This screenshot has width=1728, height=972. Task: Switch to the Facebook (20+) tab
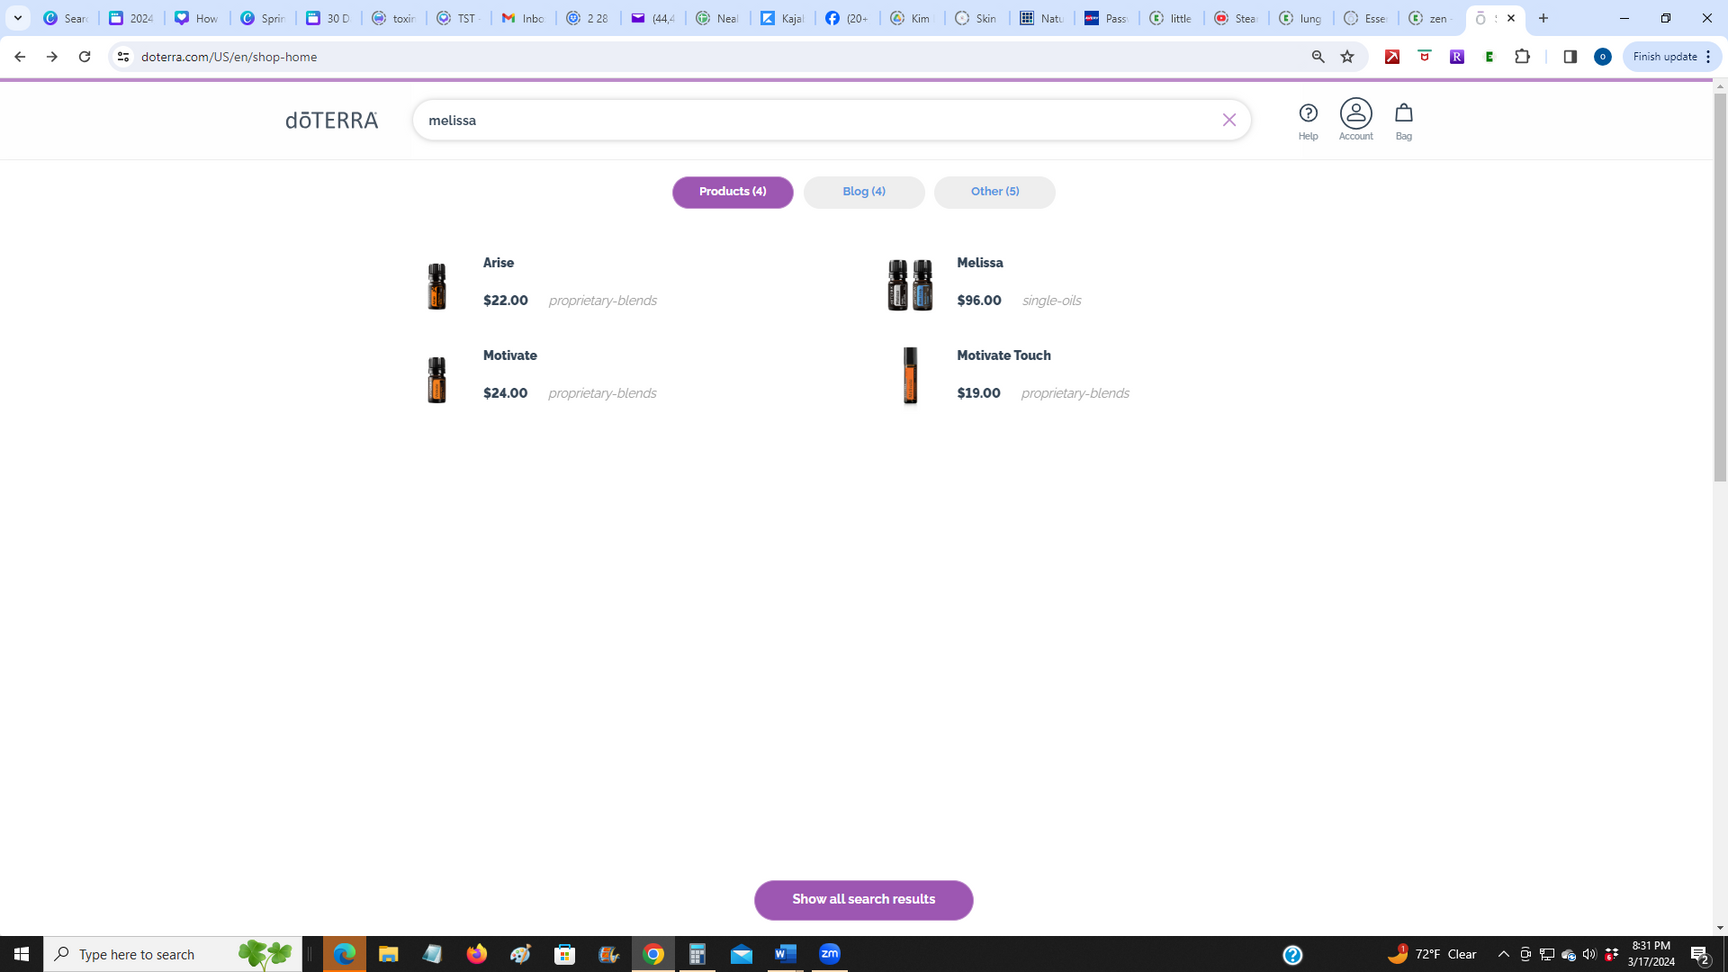848,18
